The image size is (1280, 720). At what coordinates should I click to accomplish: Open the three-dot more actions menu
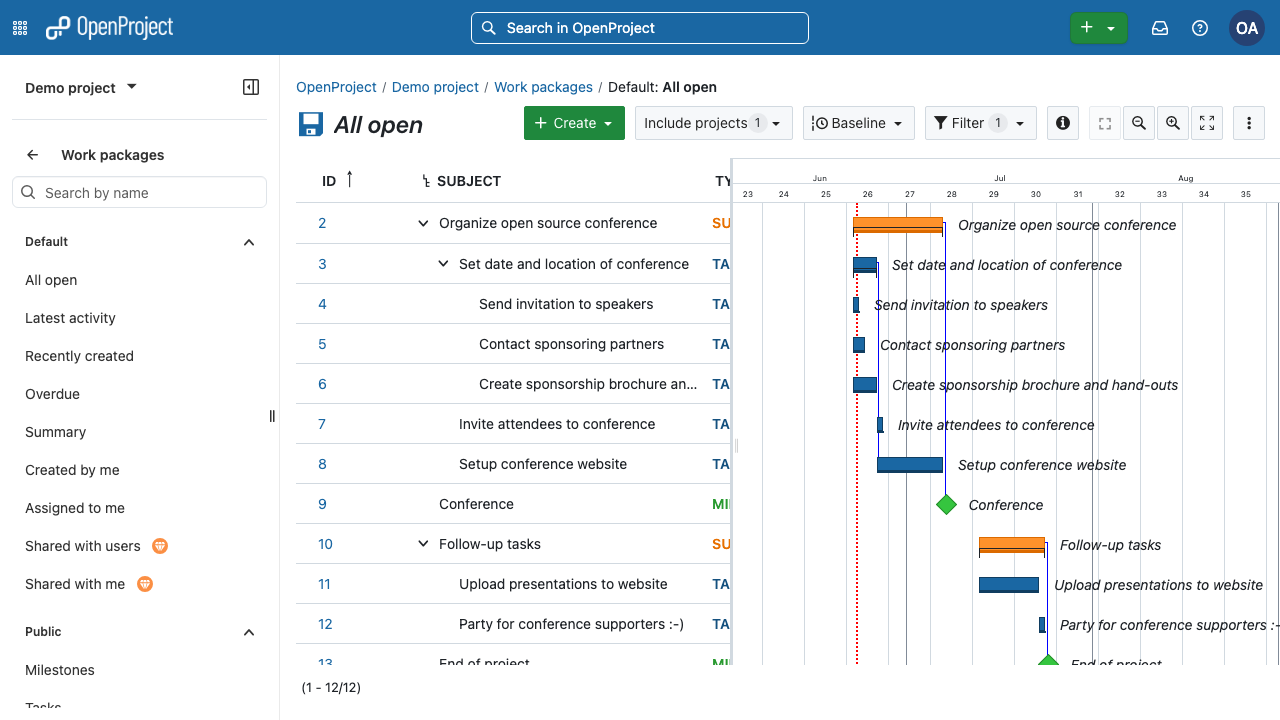pyautogui.click(x=1249, y=123)
